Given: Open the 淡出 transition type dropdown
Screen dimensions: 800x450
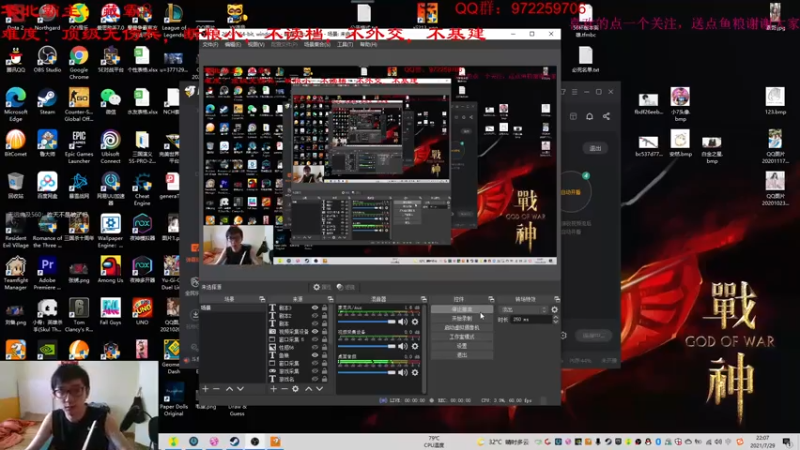Looking at the screenshot, I should point(523,309).
